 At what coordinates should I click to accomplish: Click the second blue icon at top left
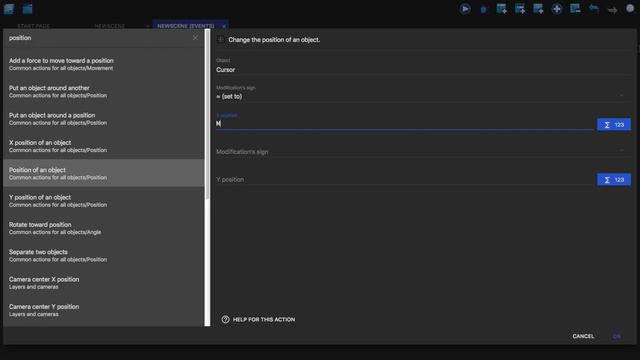(x=27, y=9)
